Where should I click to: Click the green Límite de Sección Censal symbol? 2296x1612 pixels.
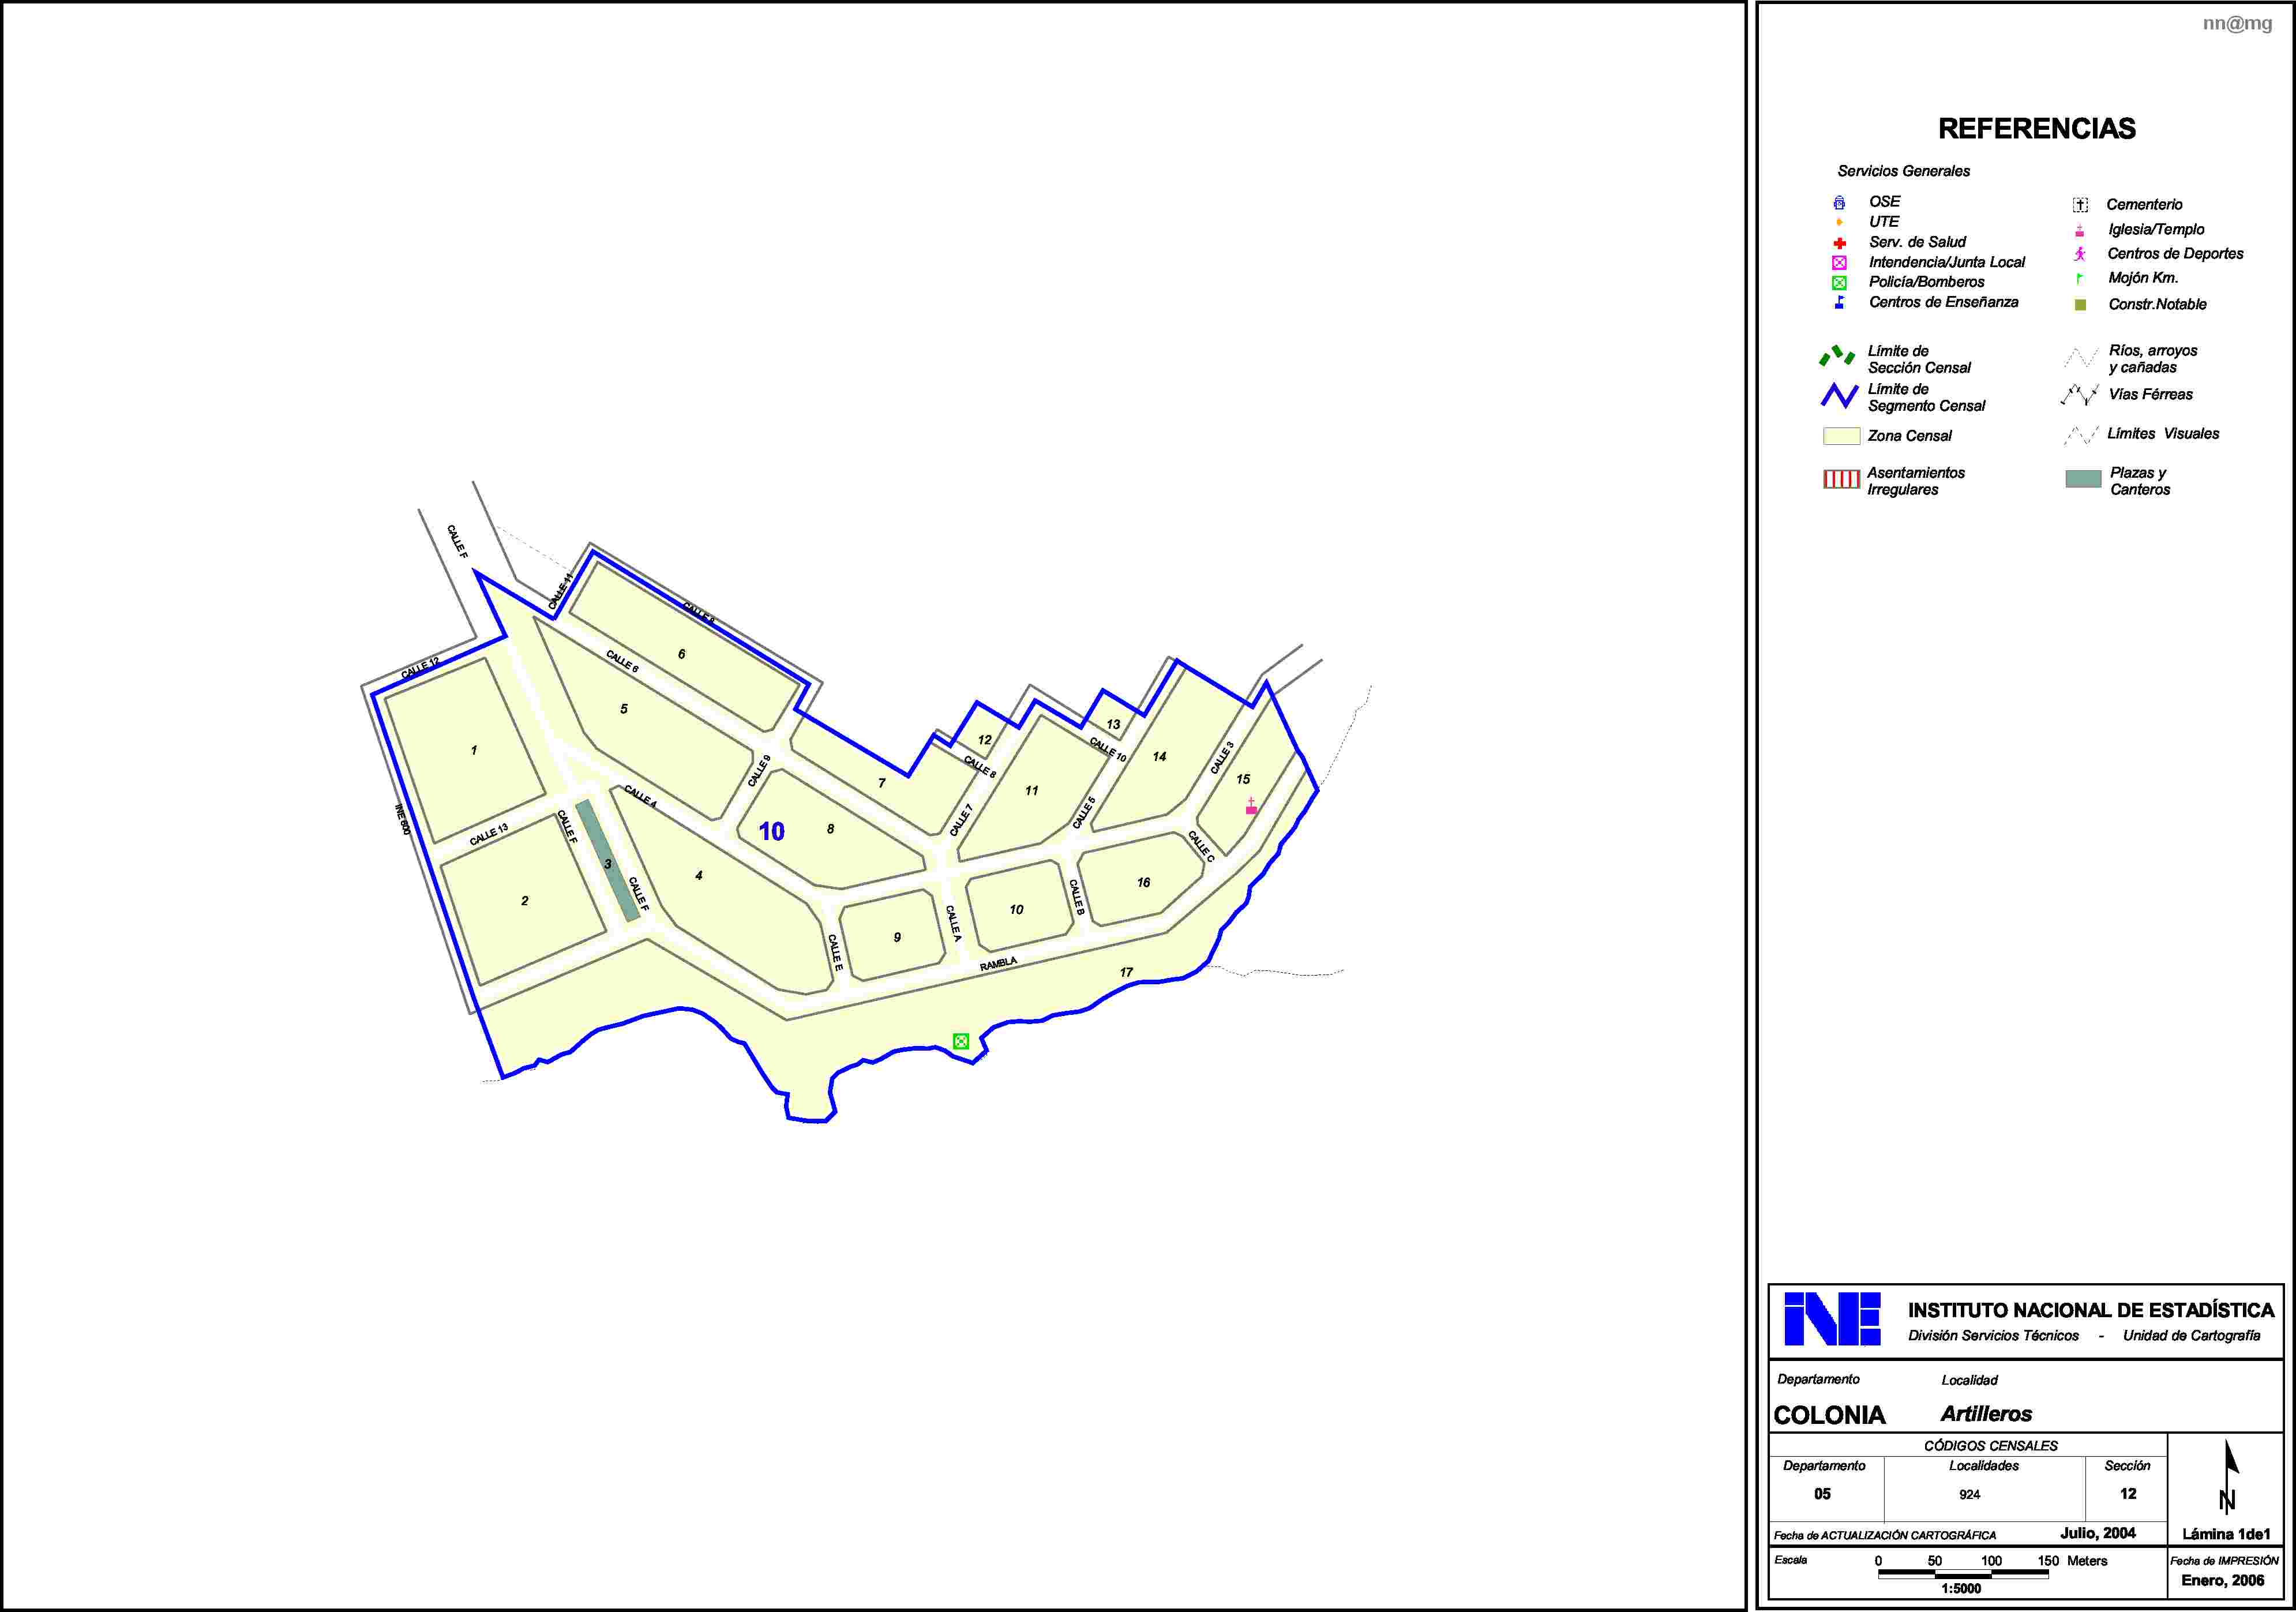click(1837, 356)
